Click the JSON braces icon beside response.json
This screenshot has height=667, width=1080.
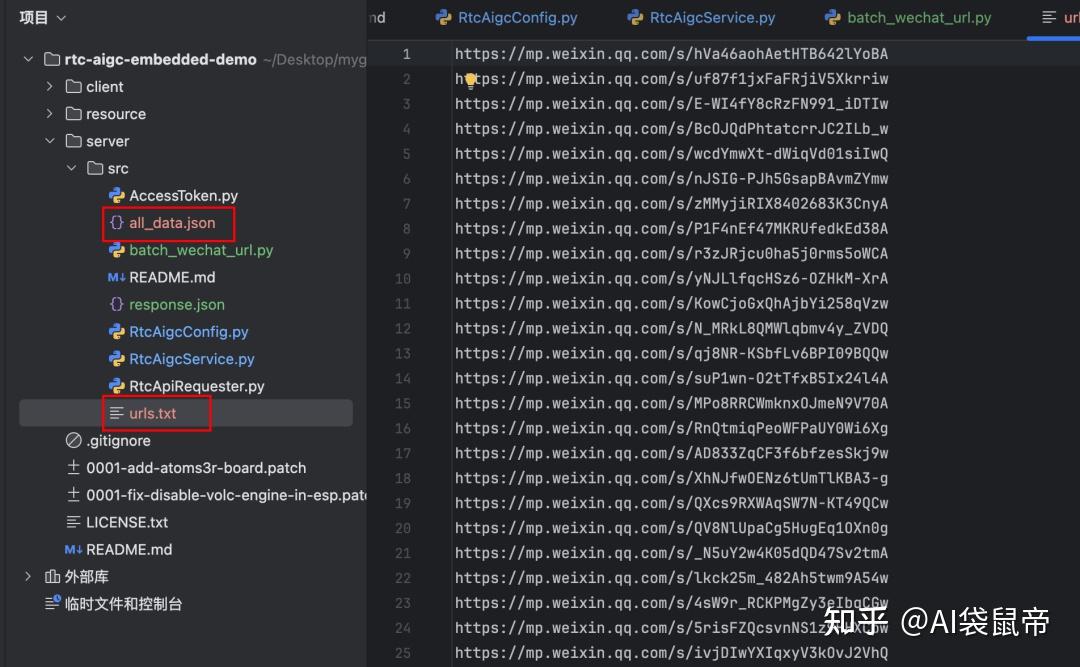point(116,305)
